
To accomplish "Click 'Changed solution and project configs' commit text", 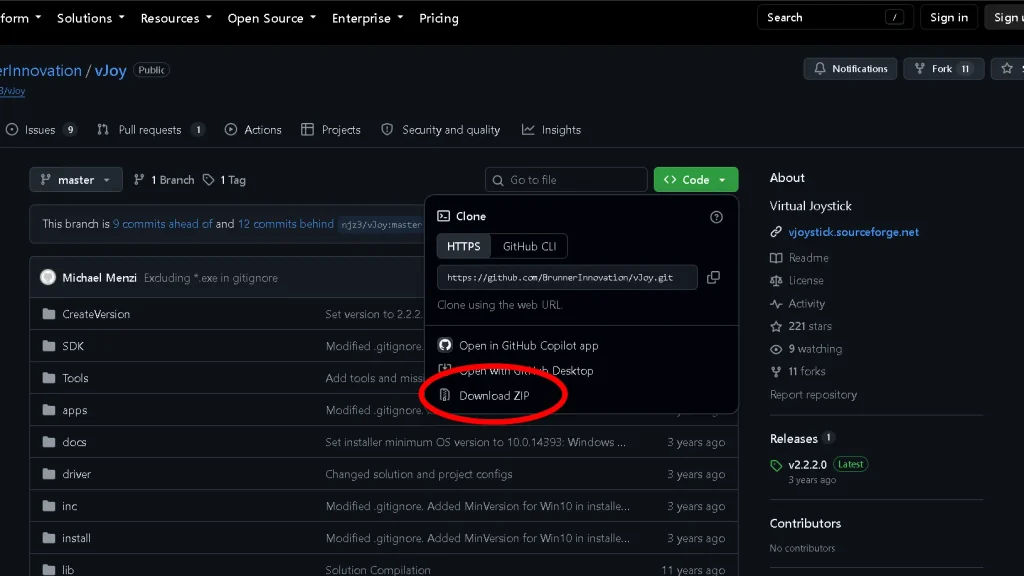I will 419,474.
